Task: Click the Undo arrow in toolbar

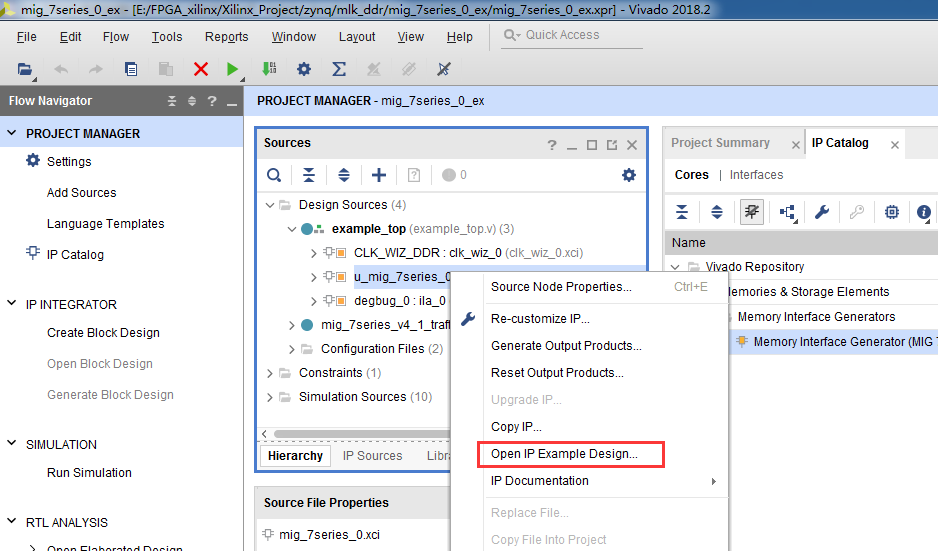Action: coord(60,69)
